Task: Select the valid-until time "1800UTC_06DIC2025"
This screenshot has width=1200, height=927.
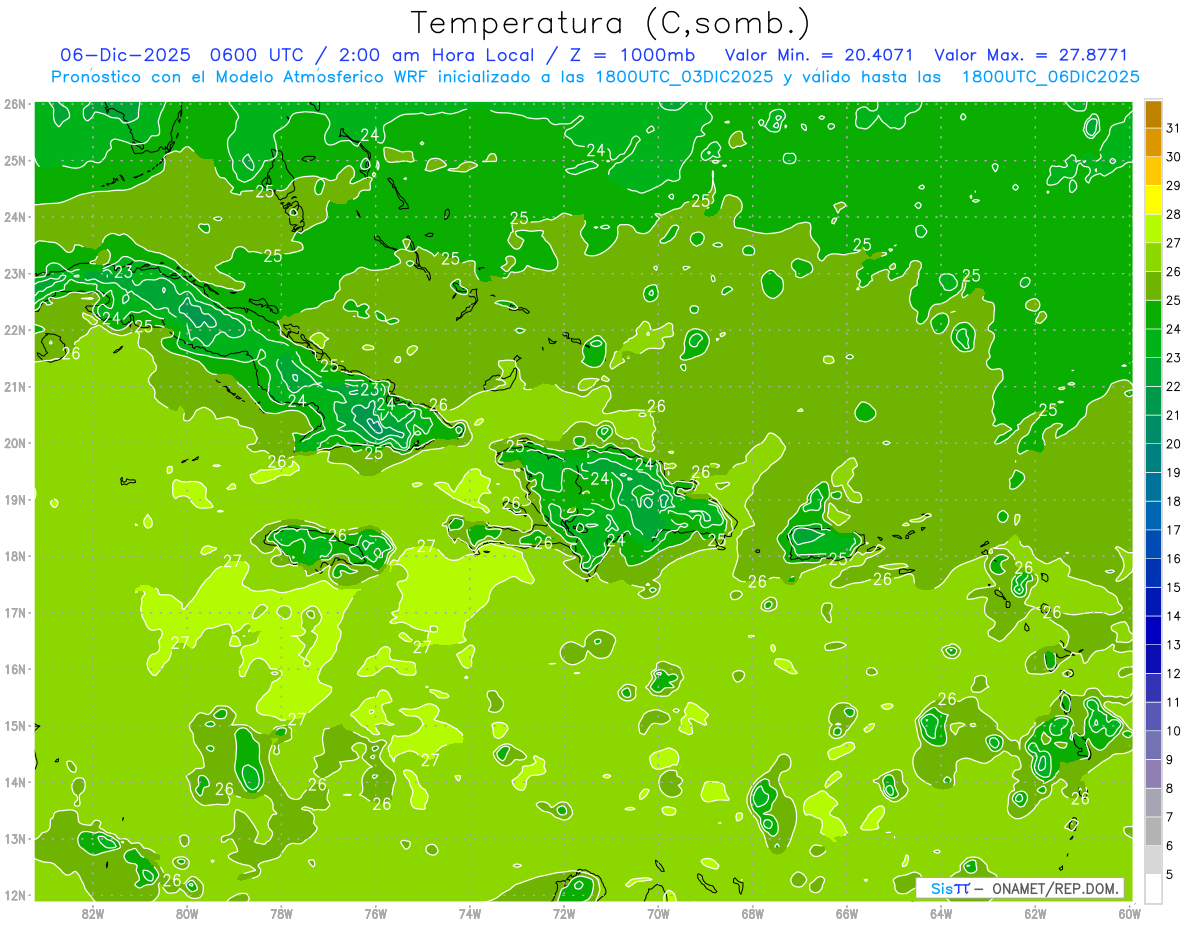Action: (x=1050, y=76)
